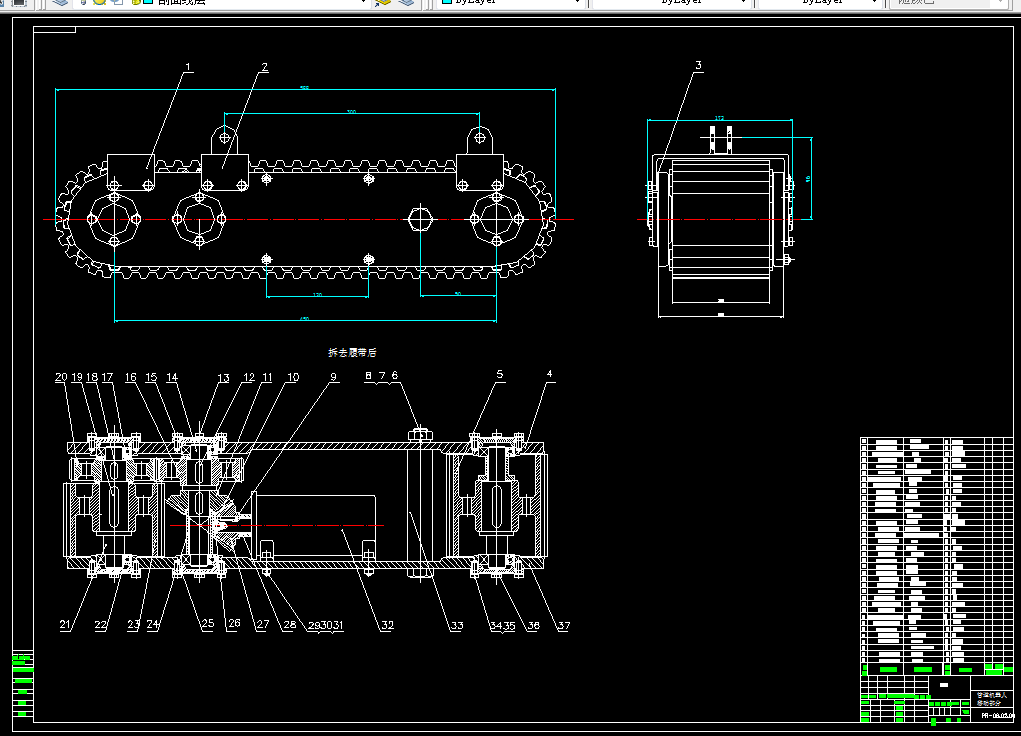Select part callout number 9

(333, 377)
